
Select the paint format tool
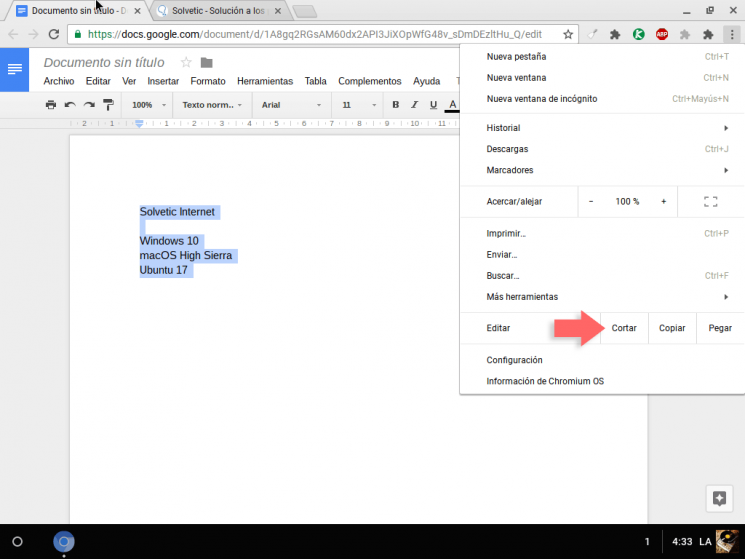(x=108, y=104)
